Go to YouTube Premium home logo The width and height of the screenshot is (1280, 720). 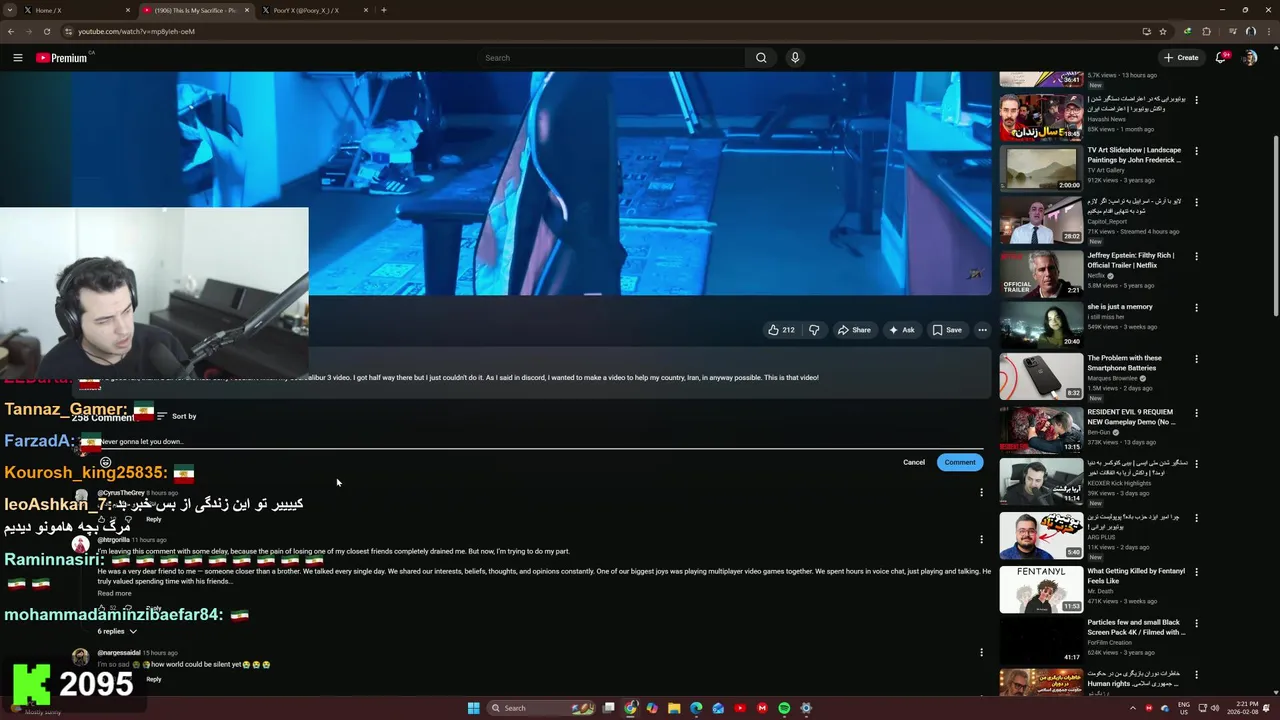[62, 58]
